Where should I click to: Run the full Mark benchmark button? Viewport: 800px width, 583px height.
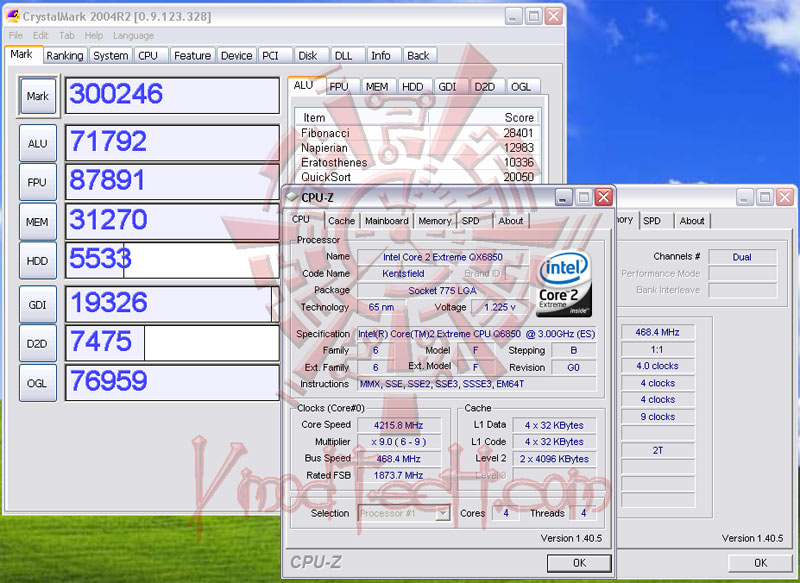point(38,96)
